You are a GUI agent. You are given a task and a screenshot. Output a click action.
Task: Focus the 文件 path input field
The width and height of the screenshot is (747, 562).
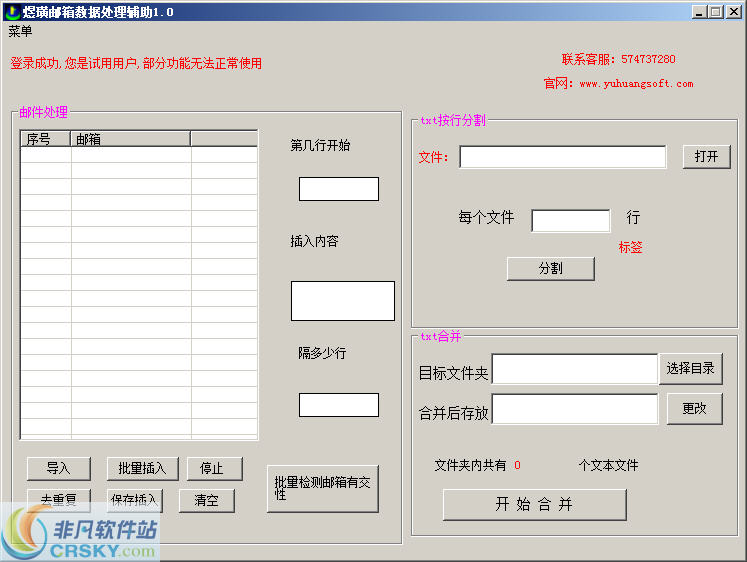tap(563, 157)
